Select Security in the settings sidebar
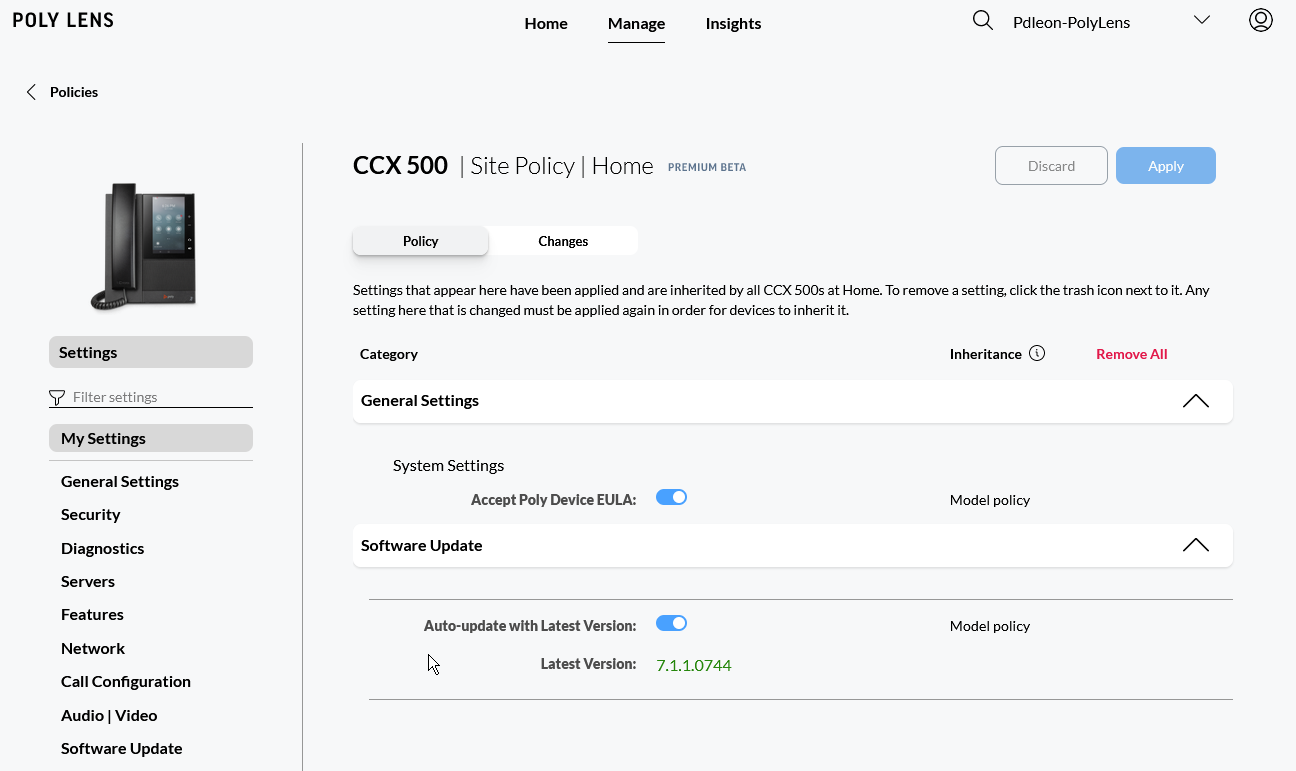 [x=91, y=514]
